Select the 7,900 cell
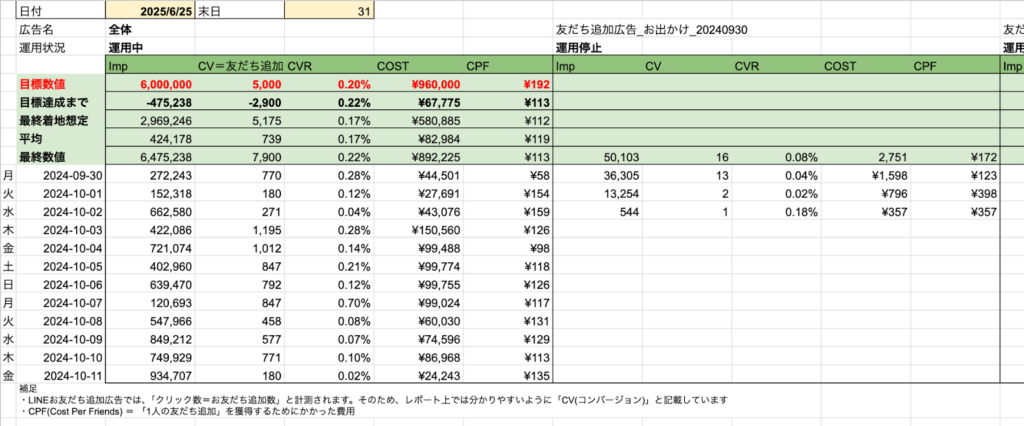1024x426 pixels. pyautogui.click(x=240, y=157)
